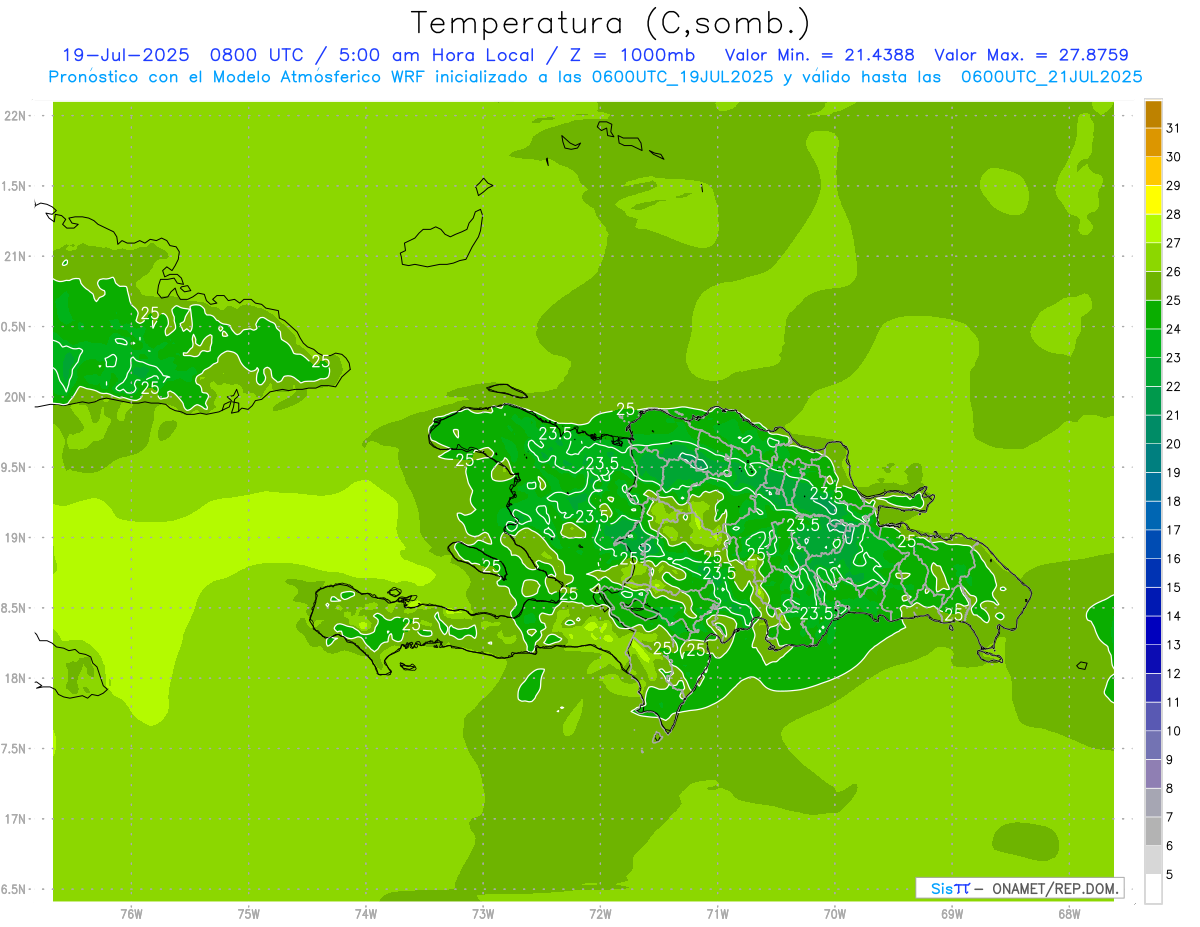Click the "74W" longitude axis label

(x=366, y=914)
